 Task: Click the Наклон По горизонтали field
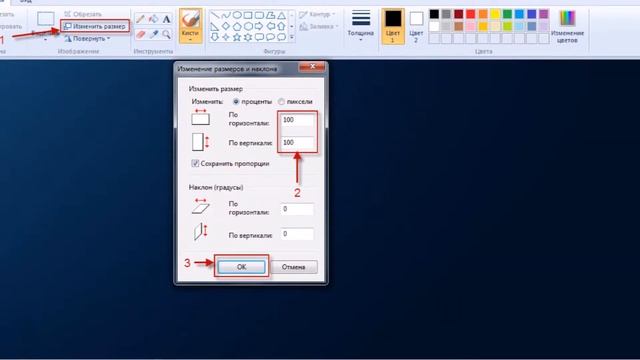click(297, 209)
